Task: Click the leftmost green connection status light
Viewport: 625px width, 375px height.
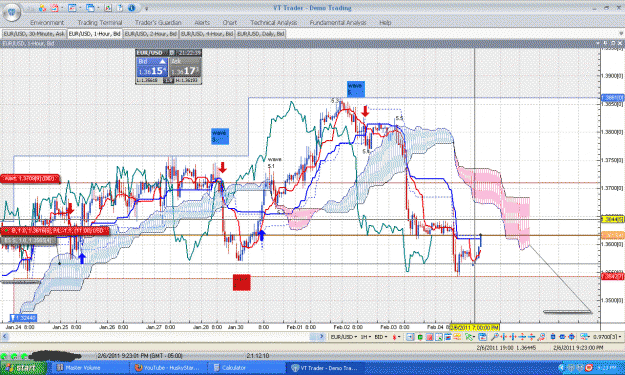Action: point(4,356)
